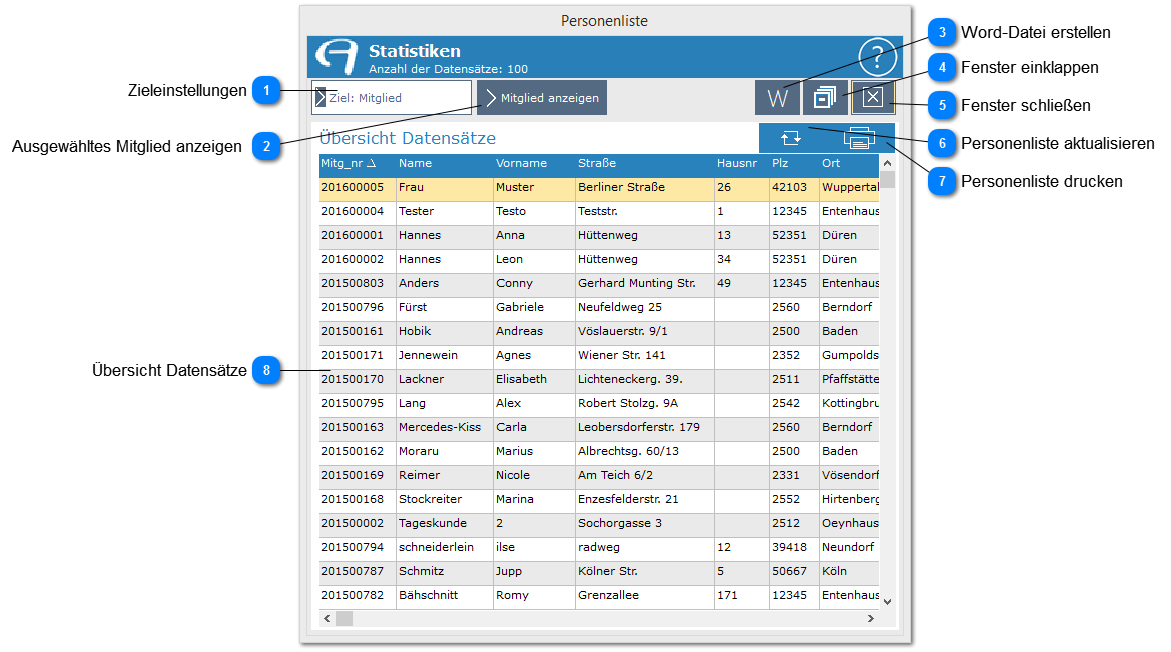1171x652 pixels.
Task: Click the horizontal scrollbar thumb
Action: (344, 618)
